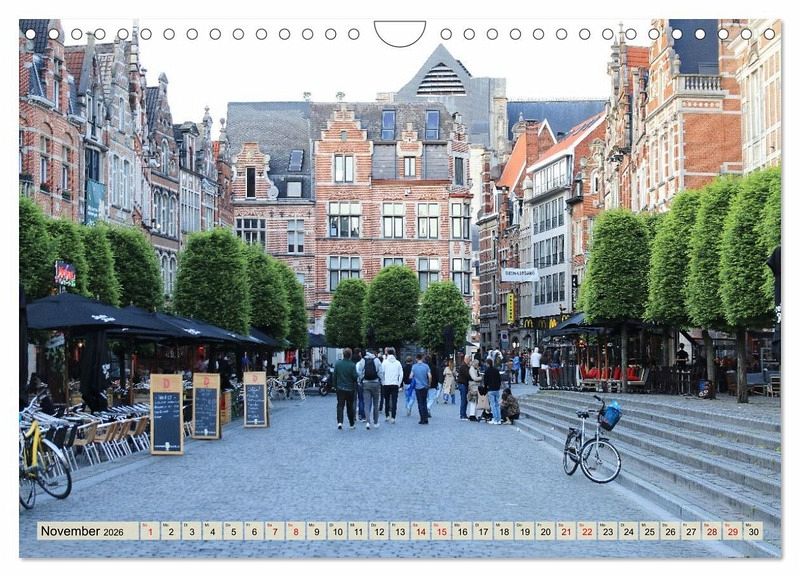The width and height of the screenshot is (800, 577).
Task: Pick the highlighted day 8
Action: point(295,531)
